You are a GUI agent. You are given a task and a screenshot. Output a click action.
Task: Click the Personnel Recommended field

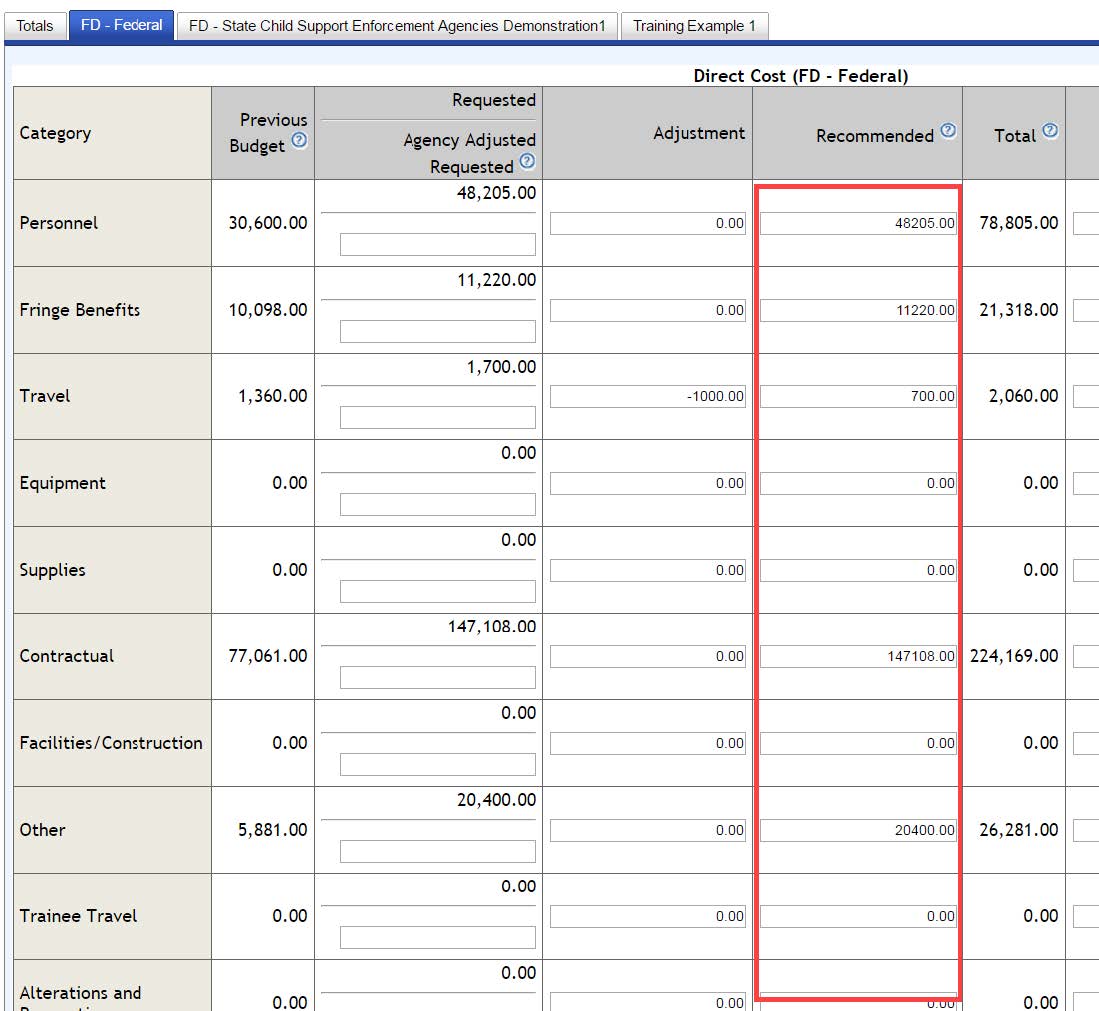pos(858,224)
